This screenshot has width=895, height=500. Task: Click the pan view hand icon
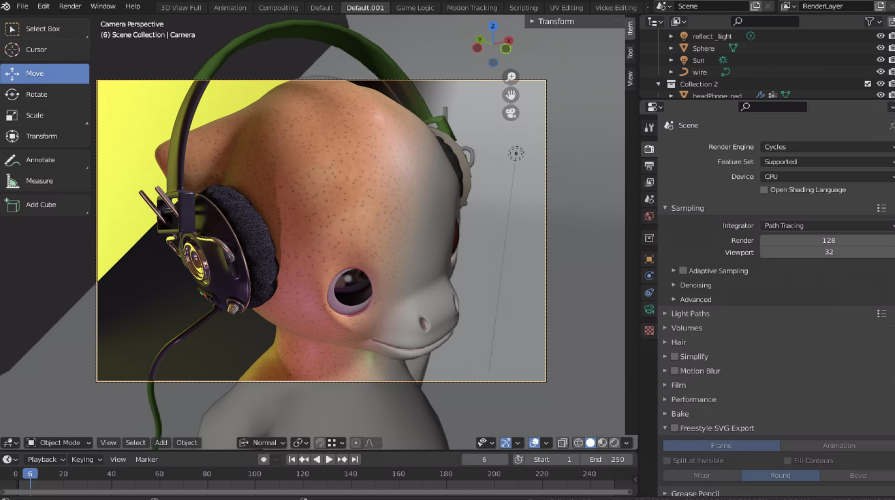pyautogui.click(x=511, y=95)
